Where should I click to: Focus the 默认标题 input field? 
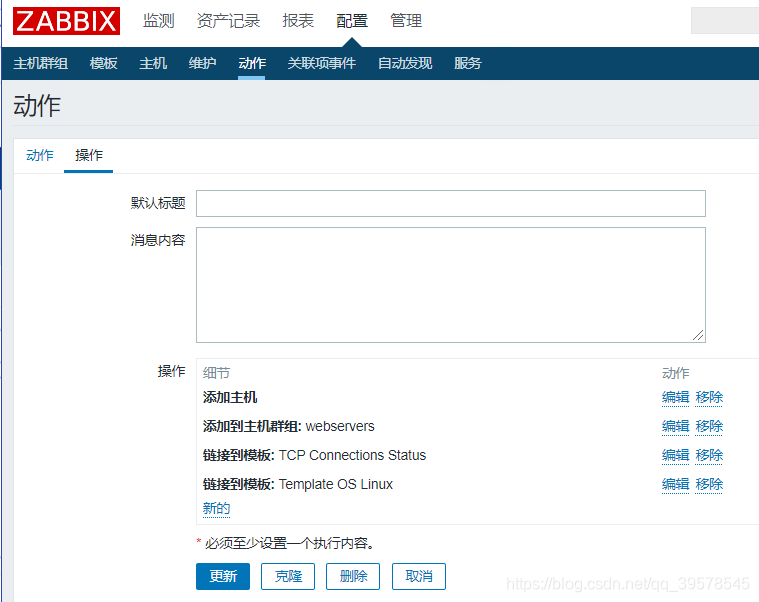(x=451, y=203)
